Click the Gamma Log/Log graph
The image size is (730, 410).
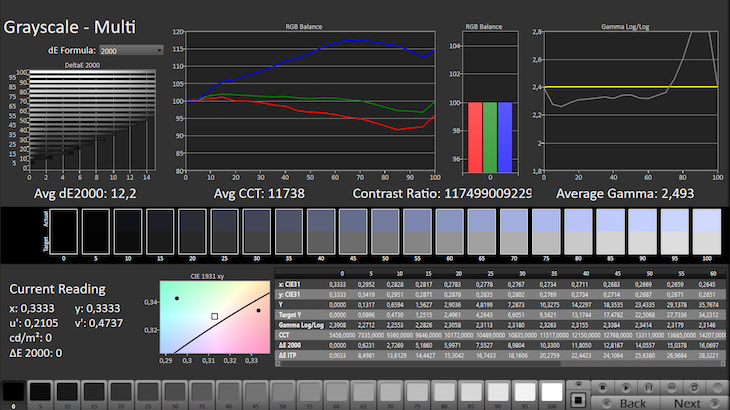629,100
